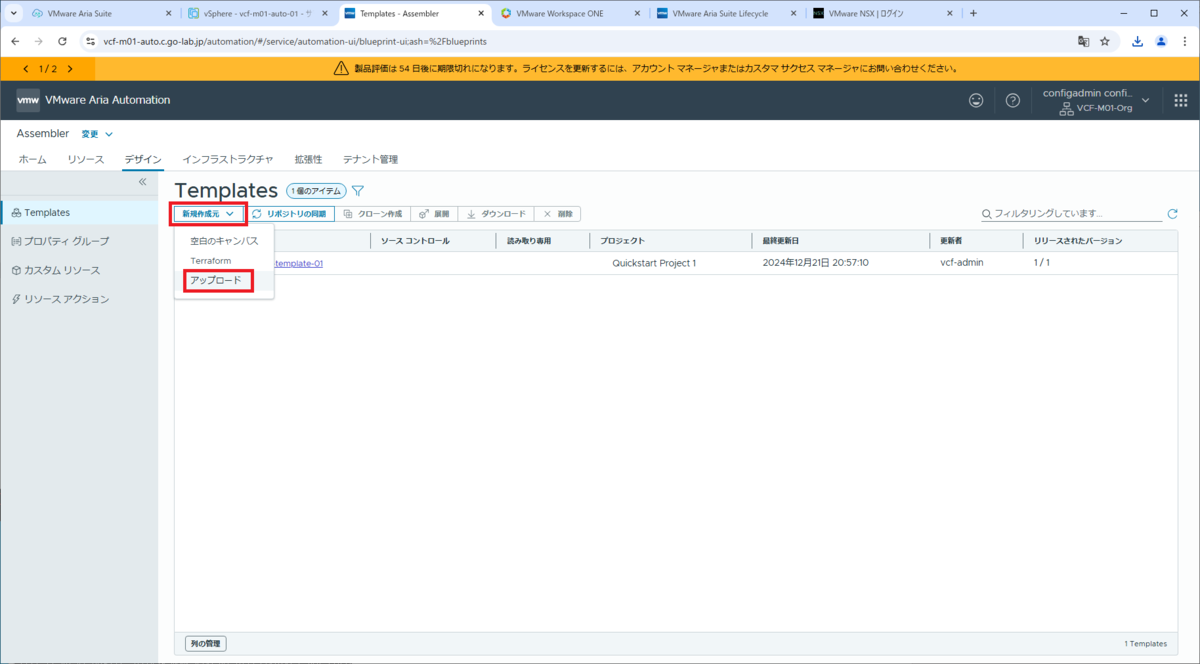1200x664 pixels.
Task: Click the translate page icon in address bar
Action: (1083, 41)
